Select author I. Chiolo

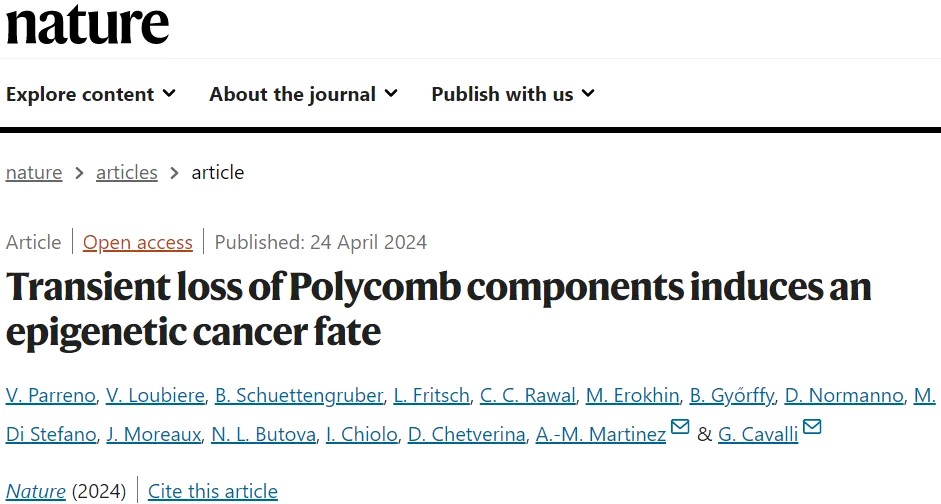[x=362, y=434]
